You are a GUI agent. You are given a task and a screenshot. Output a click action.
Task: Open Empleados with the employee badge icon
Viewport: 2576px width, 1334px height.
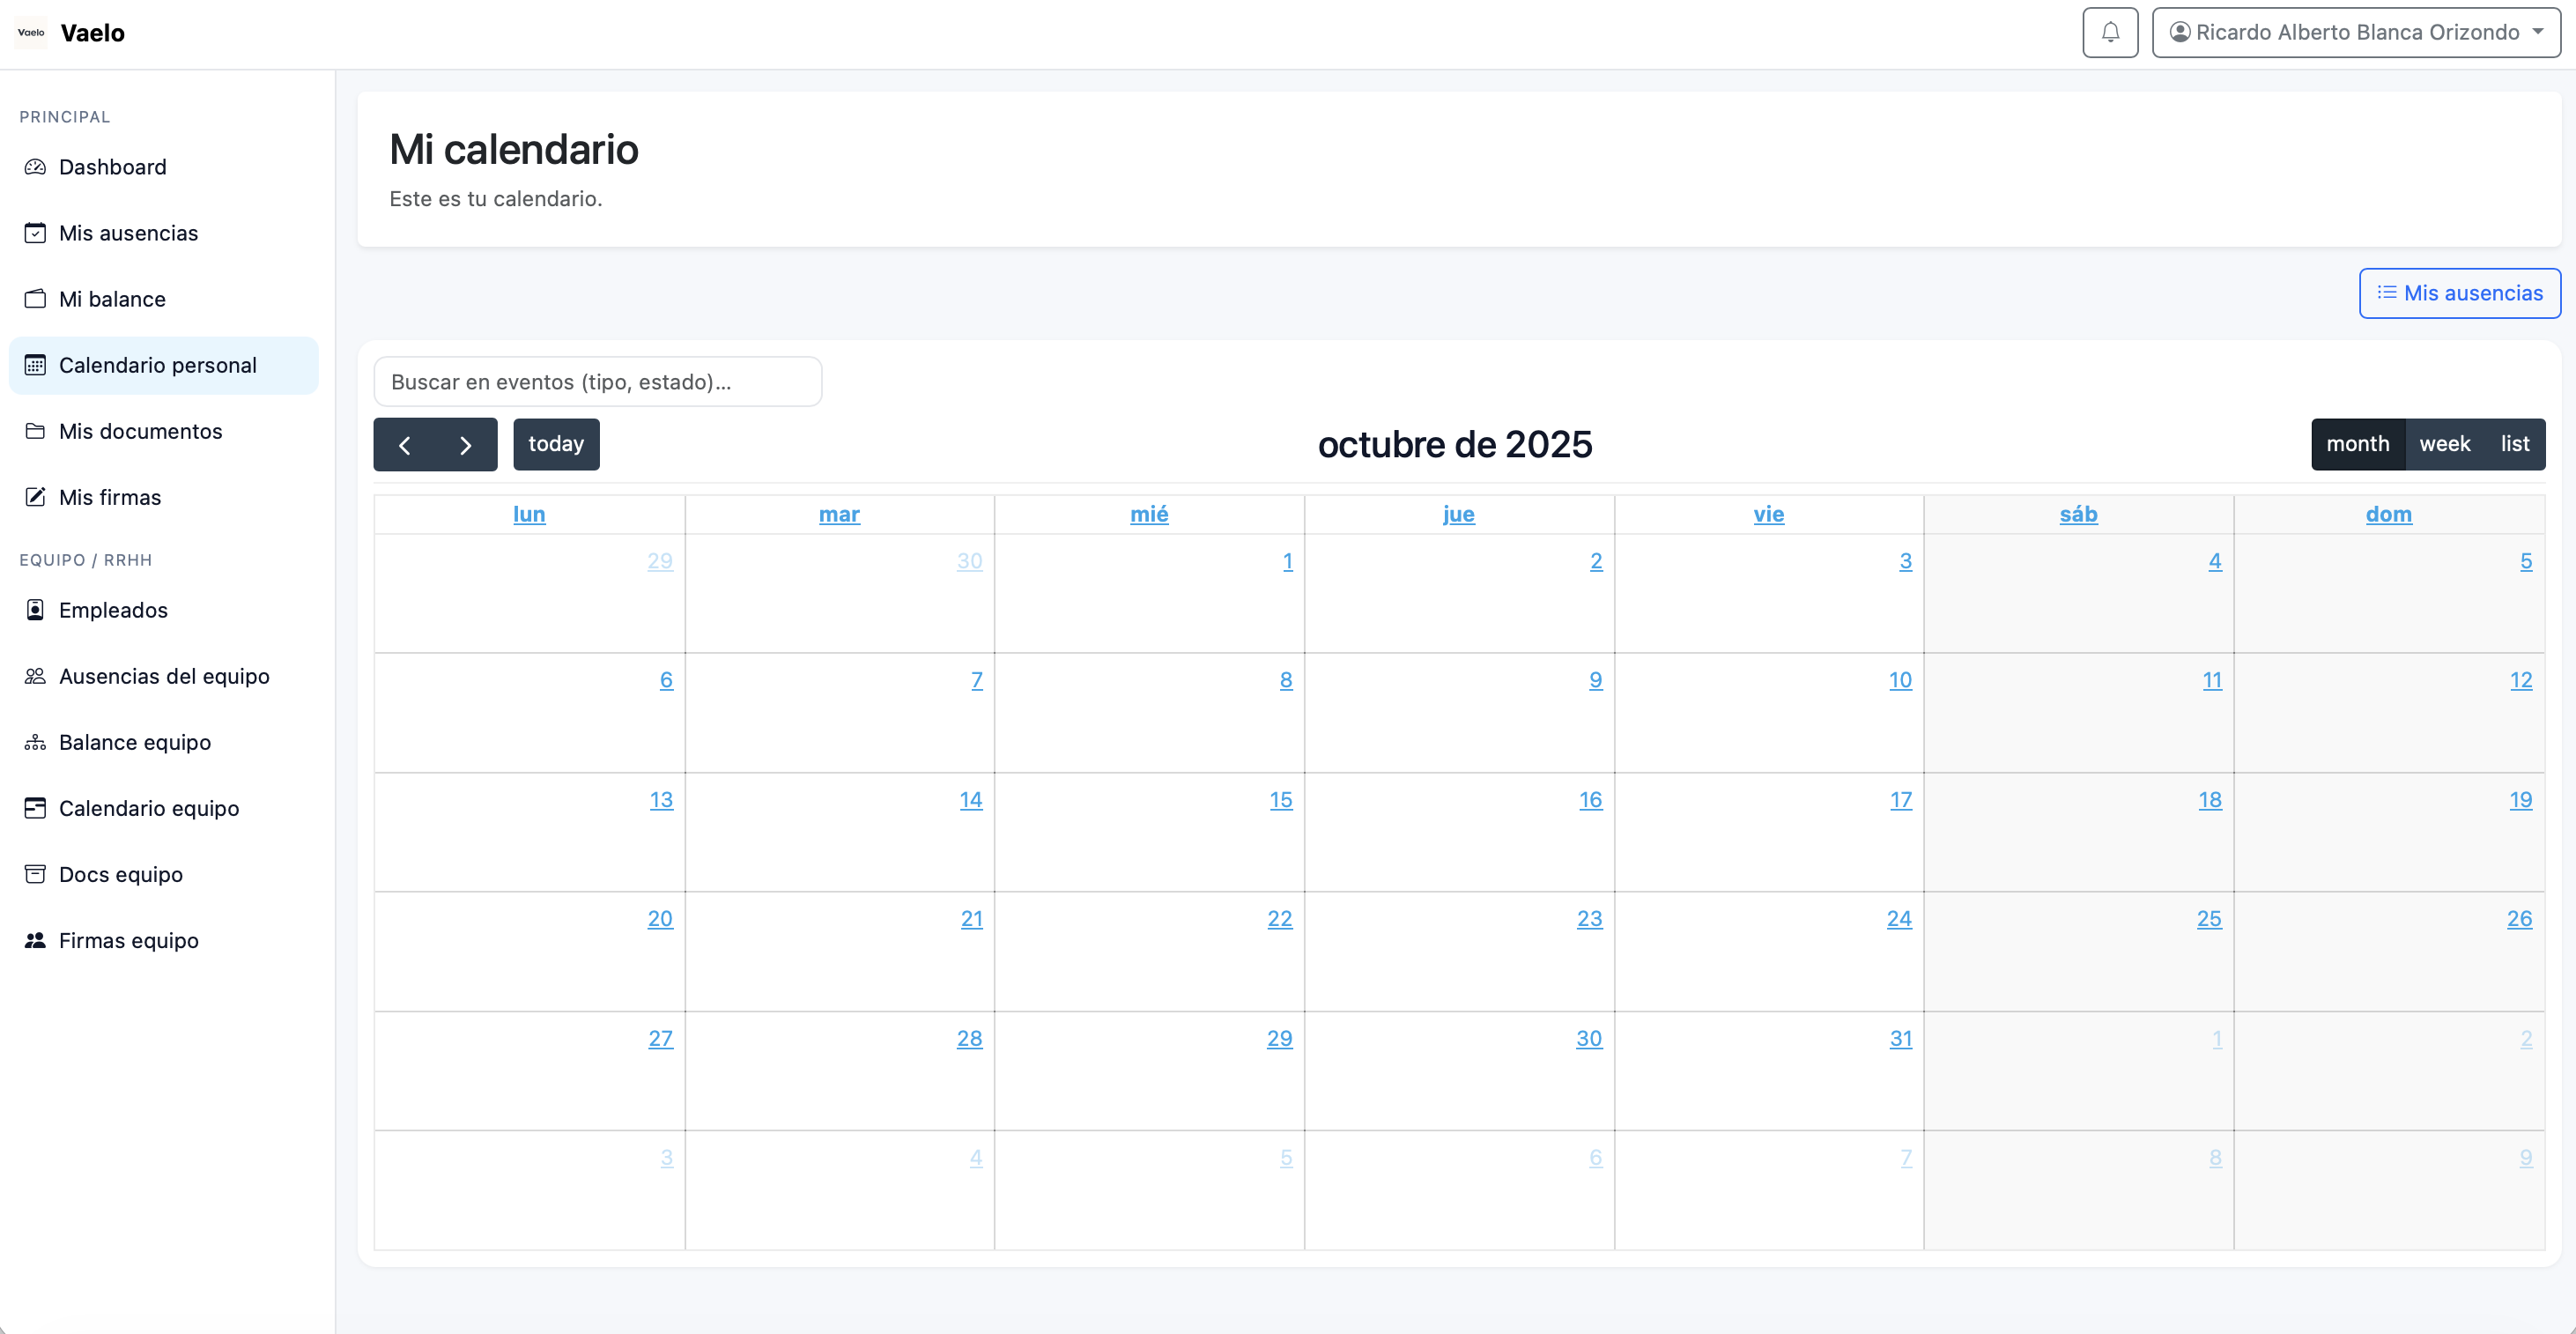point(35,610)
